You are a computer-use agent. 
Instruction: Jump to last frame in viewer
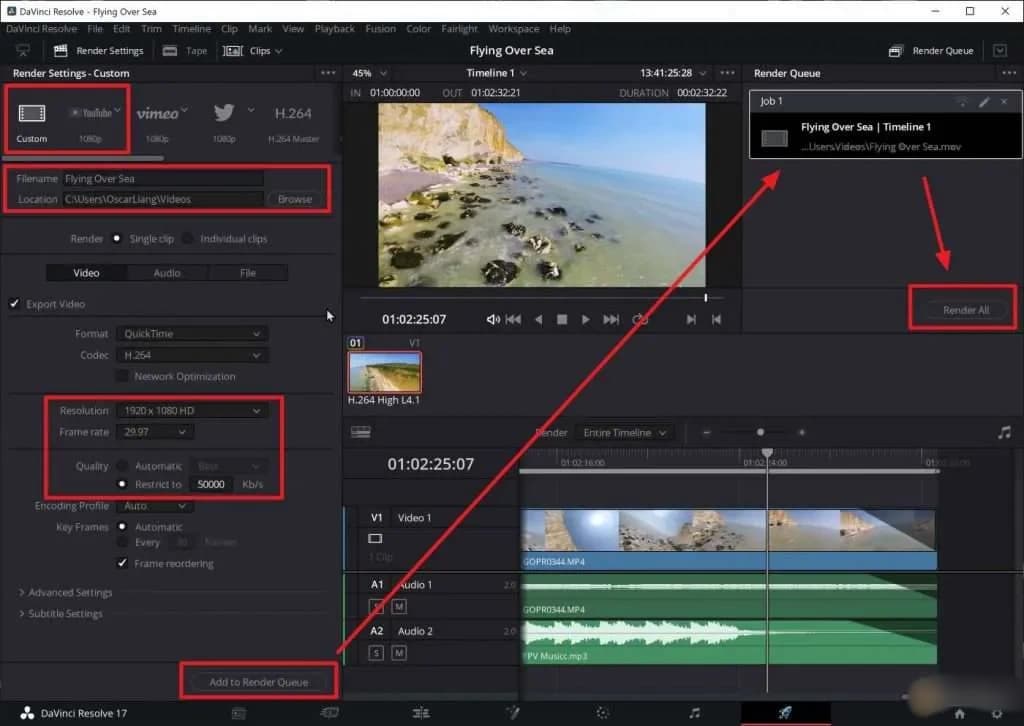point(611,319)
